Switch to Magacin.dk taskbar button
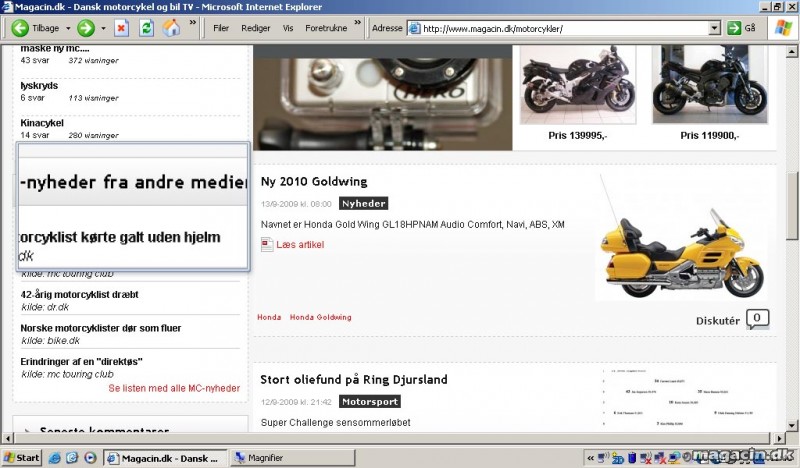Viewport: 800px width, 468px height. (x=165, y=458)
